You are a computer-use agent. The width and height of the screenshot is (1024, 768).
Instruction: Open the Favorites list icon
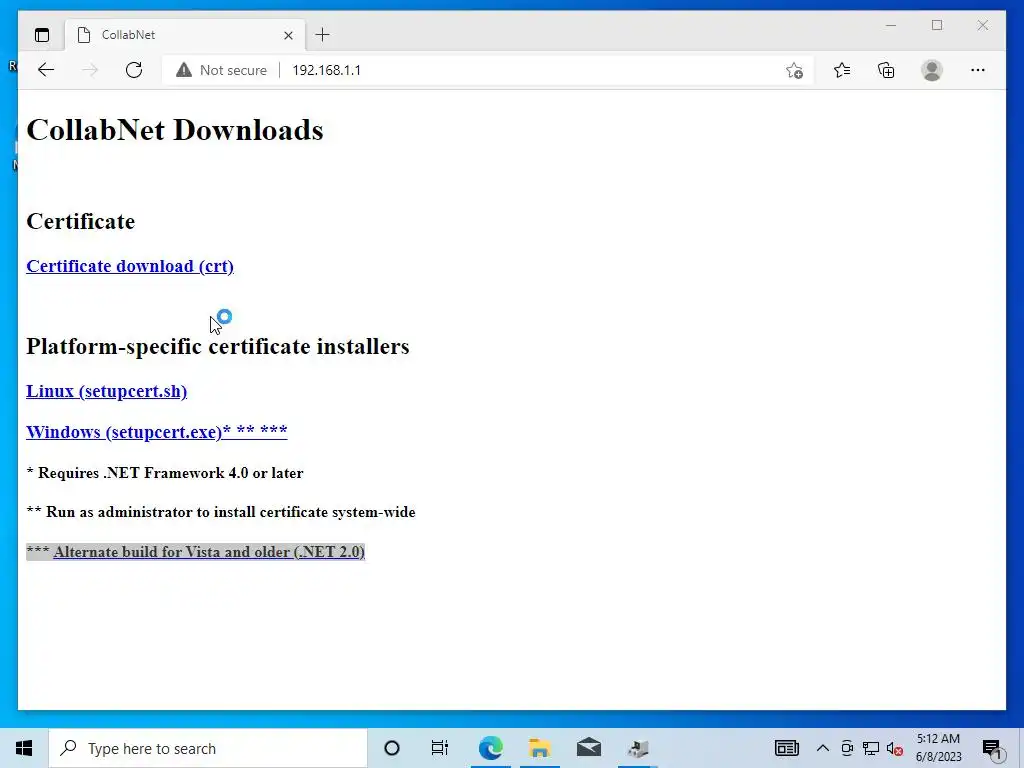[842, 70]
